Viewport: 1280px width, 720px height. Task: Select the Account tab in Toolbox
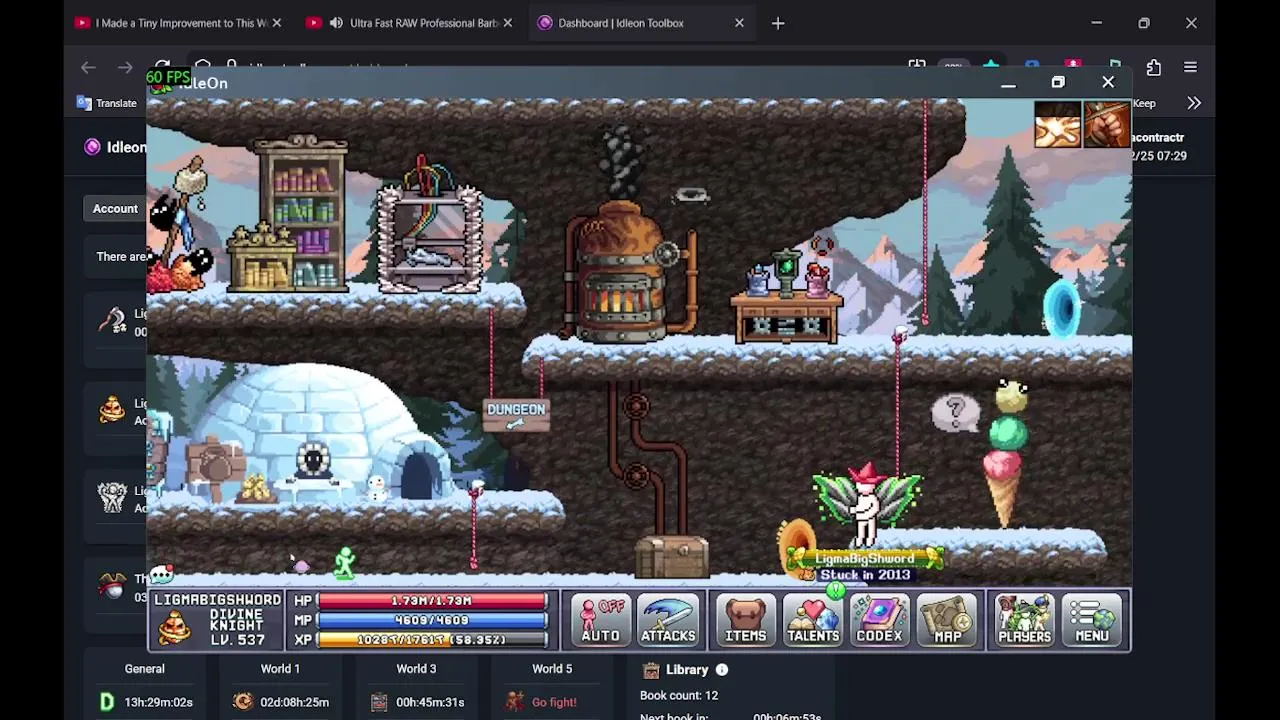tap(115, 208)
